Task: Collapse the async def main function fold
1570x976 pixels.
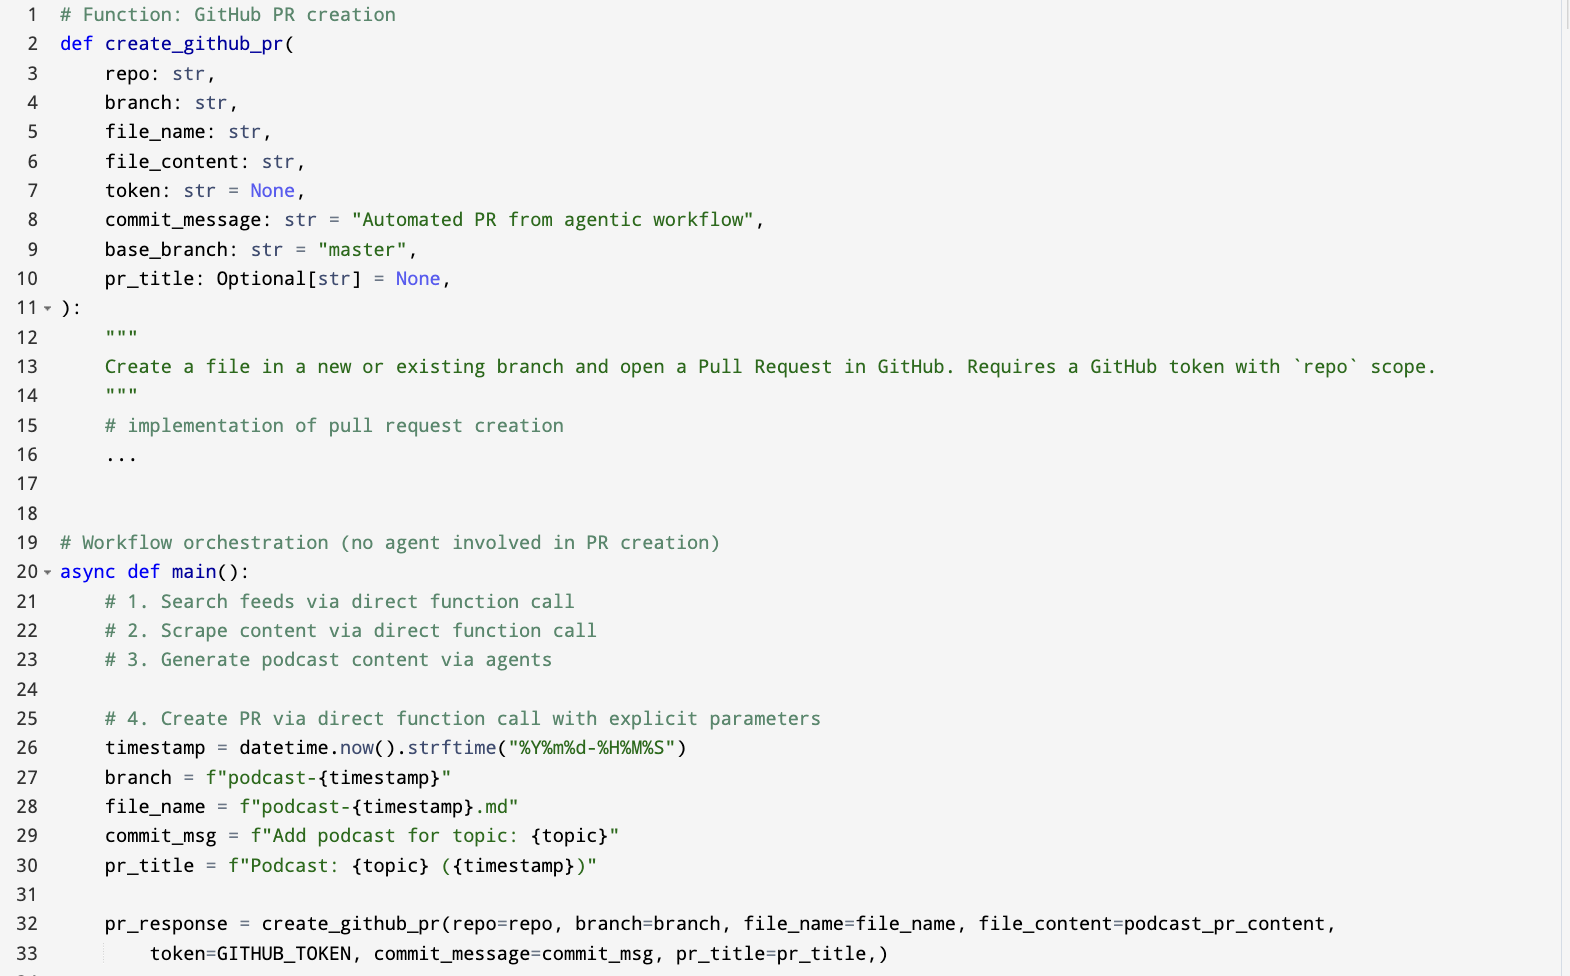Action: 47,572
